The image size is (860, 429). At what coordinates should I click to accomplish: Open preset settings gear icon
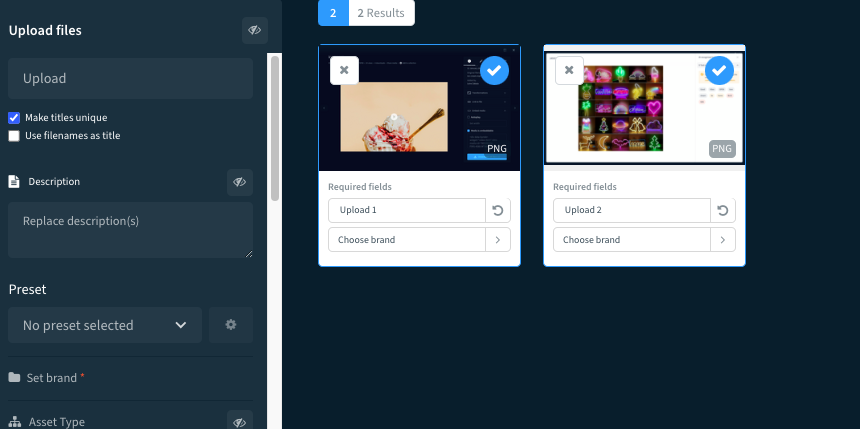(231, 325)
